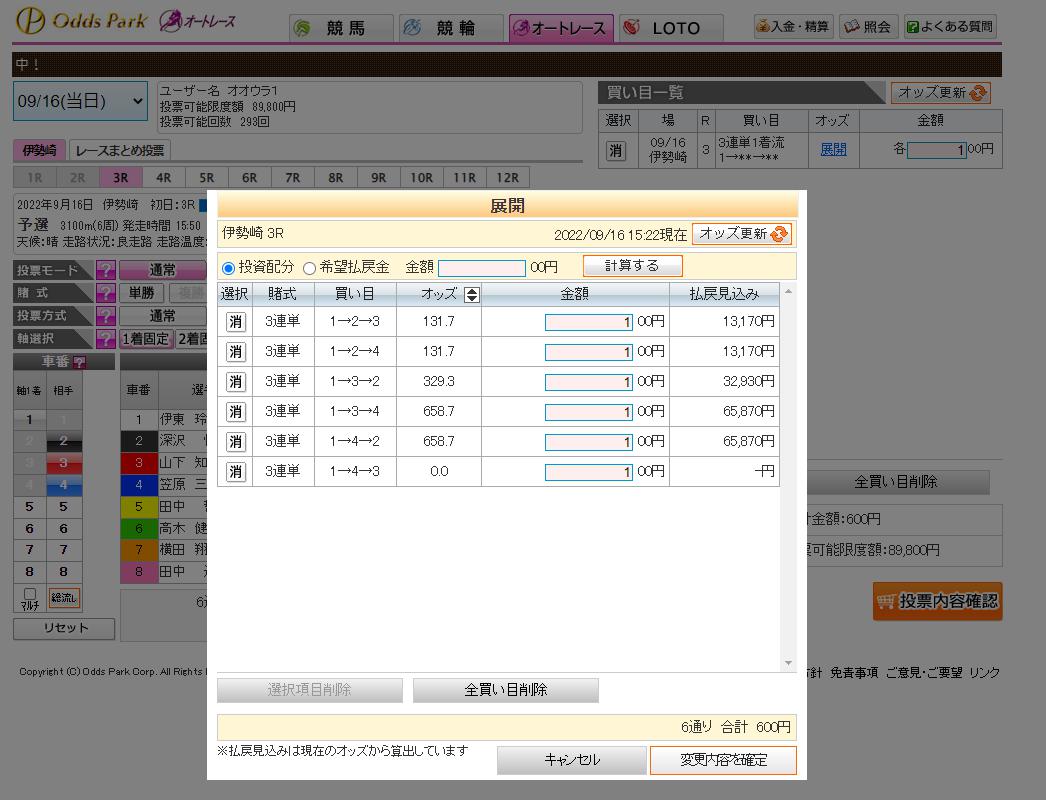Select the 伊勢崎 venue tab
The height and width of the screenshot is (800, 1046).
[39, 150]
